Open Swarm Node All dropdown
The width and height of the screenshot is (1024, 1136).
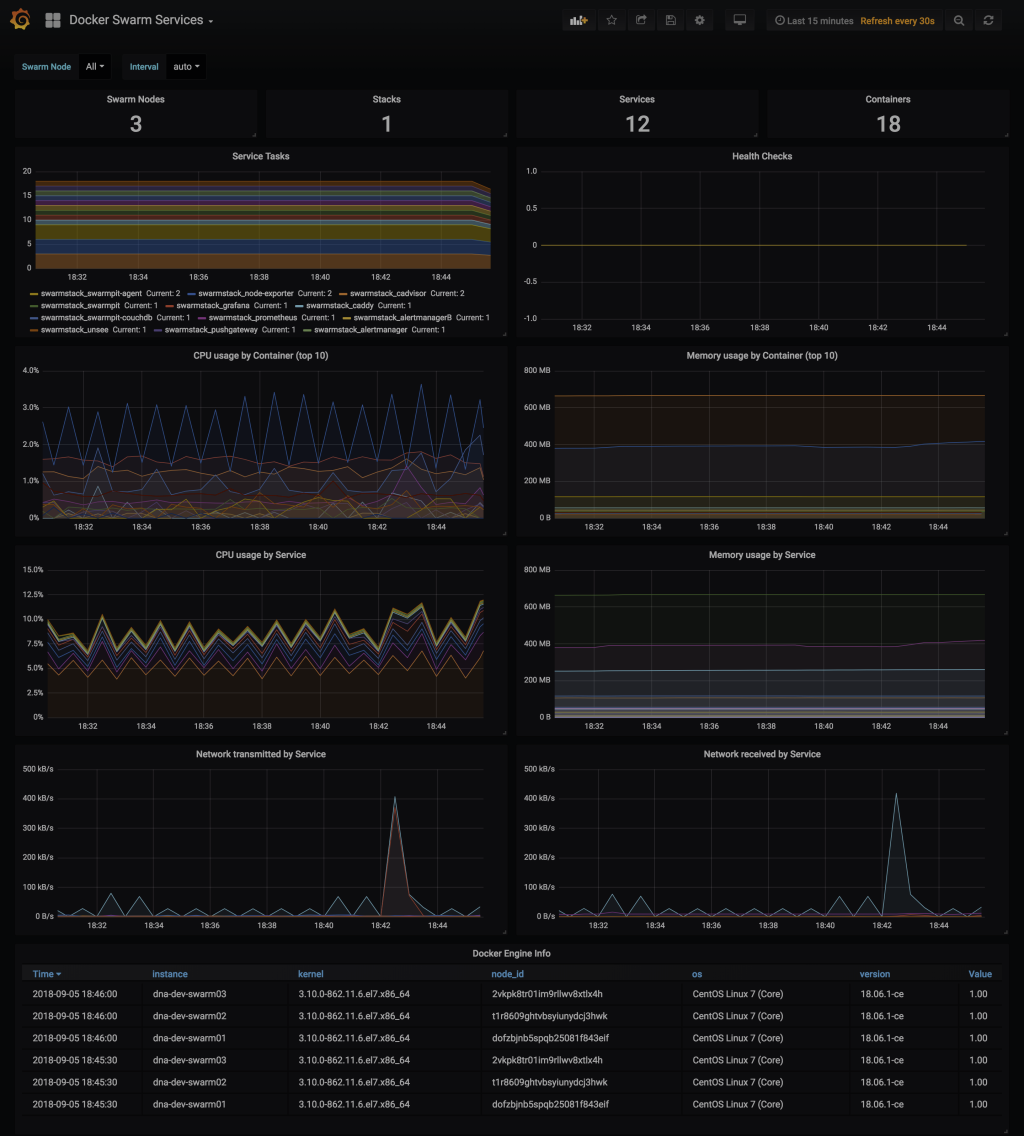click(x=95, y=67)
